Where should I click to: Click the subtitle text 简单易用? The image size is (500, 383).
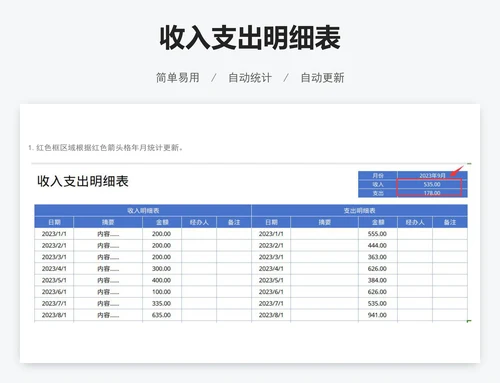pos(178,78)
